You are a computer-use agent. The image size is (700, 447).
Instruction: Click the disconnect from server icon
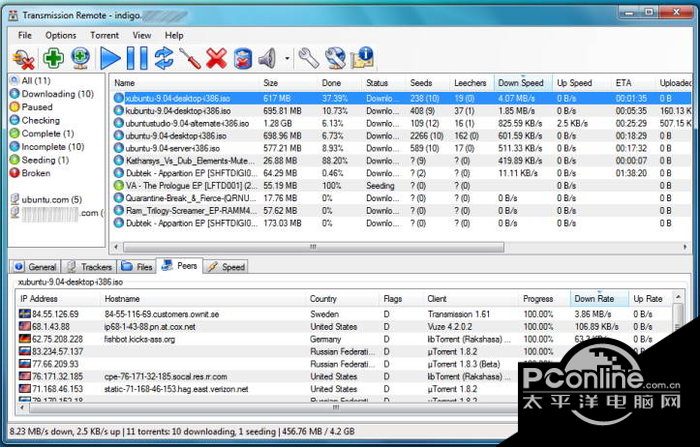(23, 58)
